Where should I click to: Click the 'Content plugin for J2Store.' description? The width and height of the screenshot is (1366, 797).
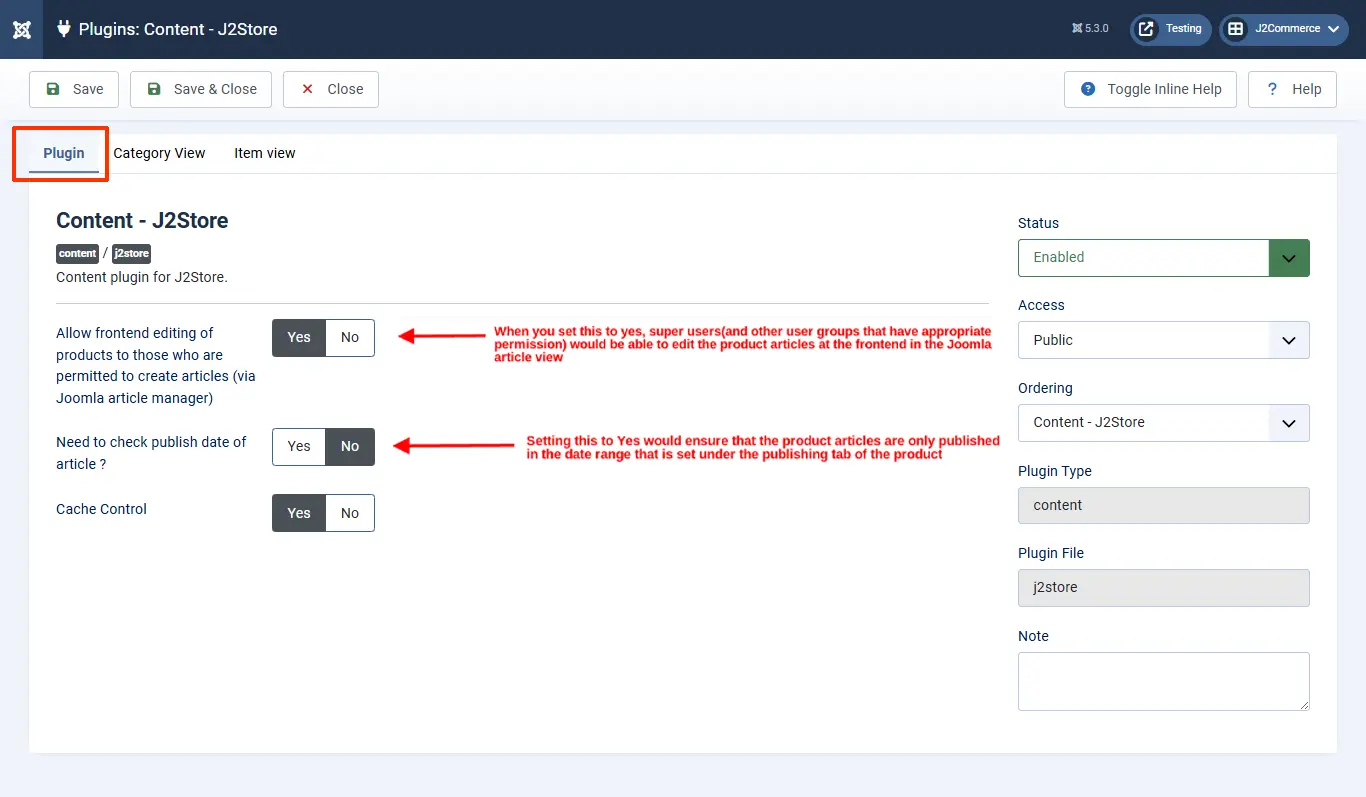(x=142, y=277)
